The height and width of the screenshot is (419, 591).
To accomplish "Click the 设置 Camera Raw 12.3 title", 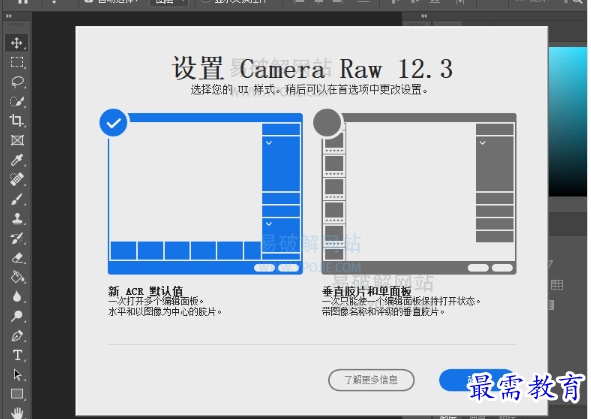I will pos(312,69).
